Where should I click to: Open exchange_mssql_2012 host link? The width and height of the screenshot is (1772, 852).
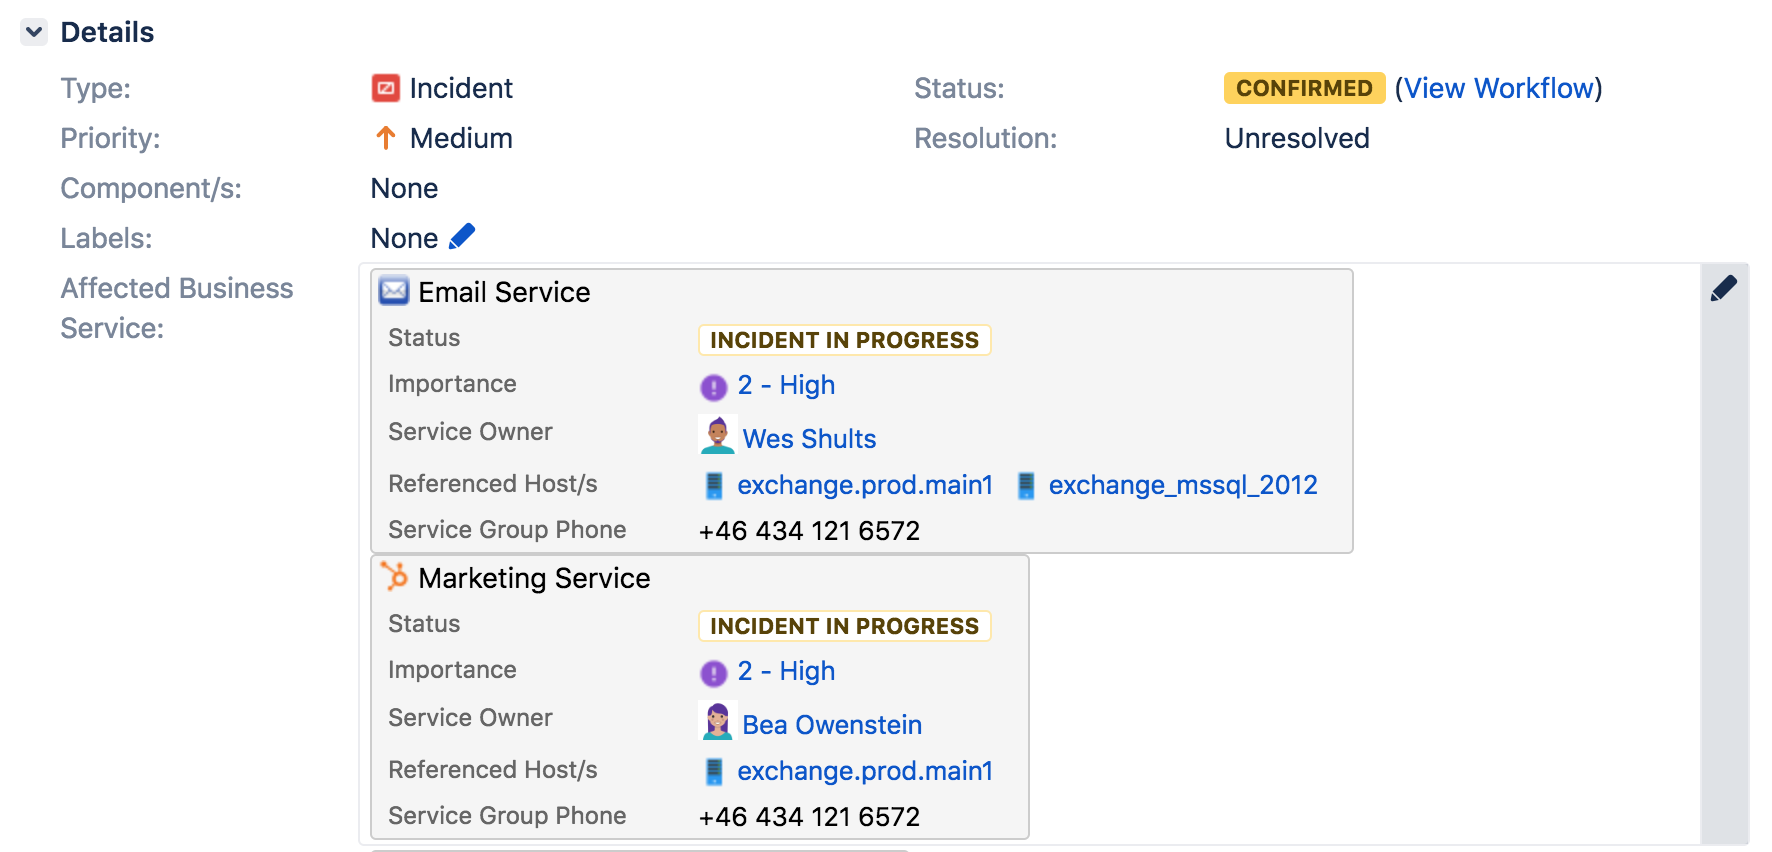coord(1182,485)
